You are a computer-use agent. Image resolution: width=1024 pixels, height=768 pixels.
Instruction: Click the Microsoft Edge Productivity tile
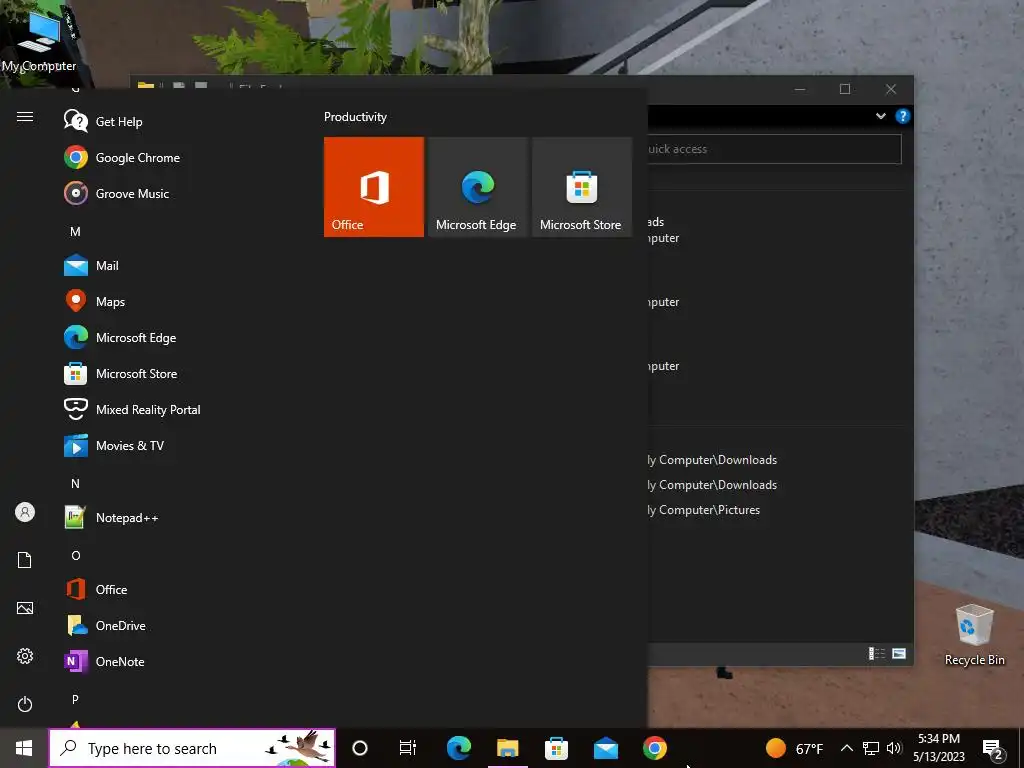pyautogui.click(x=478, y=187)
